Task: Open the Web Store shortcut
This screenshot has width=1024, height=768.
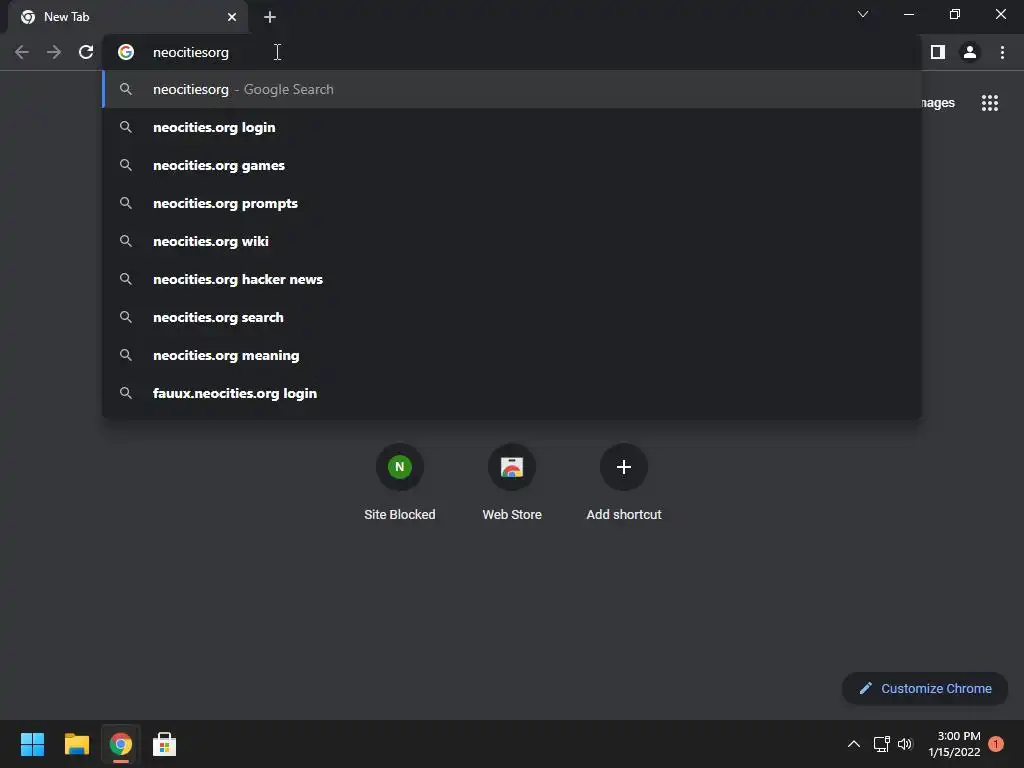Action: (x=512, y=482)
